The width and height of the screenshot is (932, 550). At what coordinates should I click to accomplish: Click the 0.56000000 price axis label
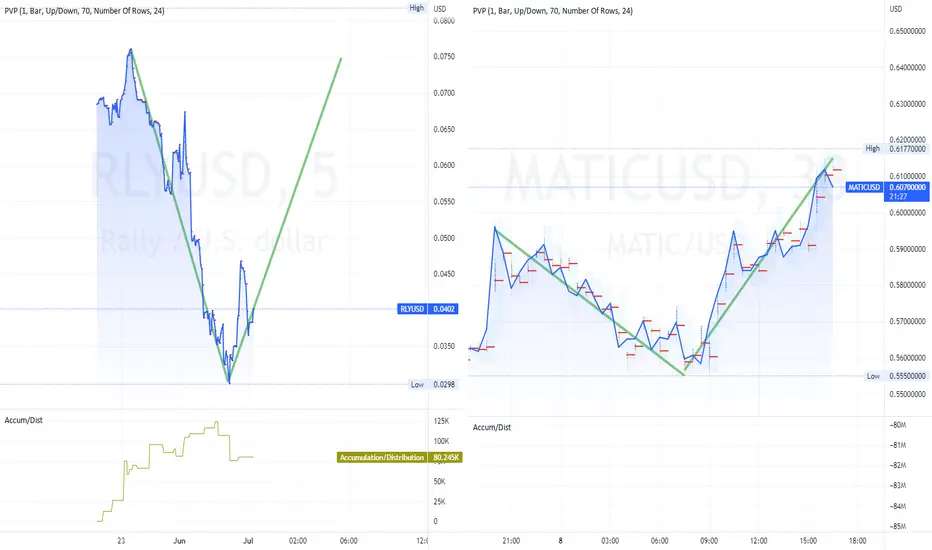point(908,357)
